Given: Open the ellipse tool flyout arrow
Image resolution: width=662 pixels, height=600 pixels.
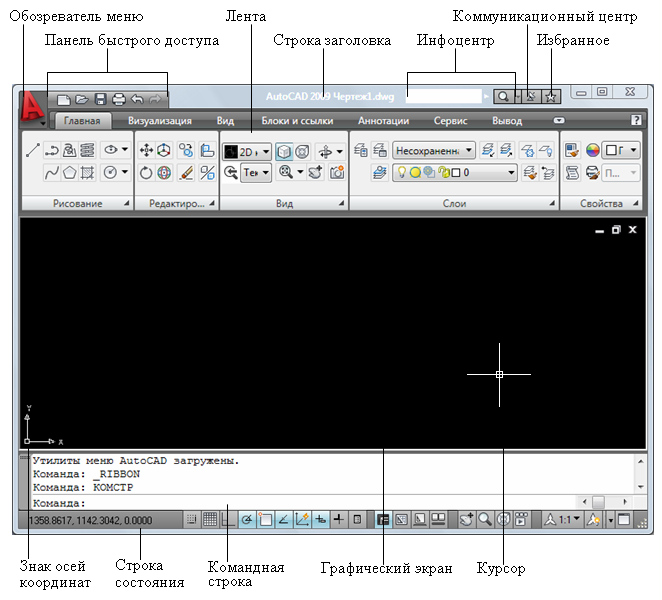Looking at the screenshot, I should click(x=125, y=149).
